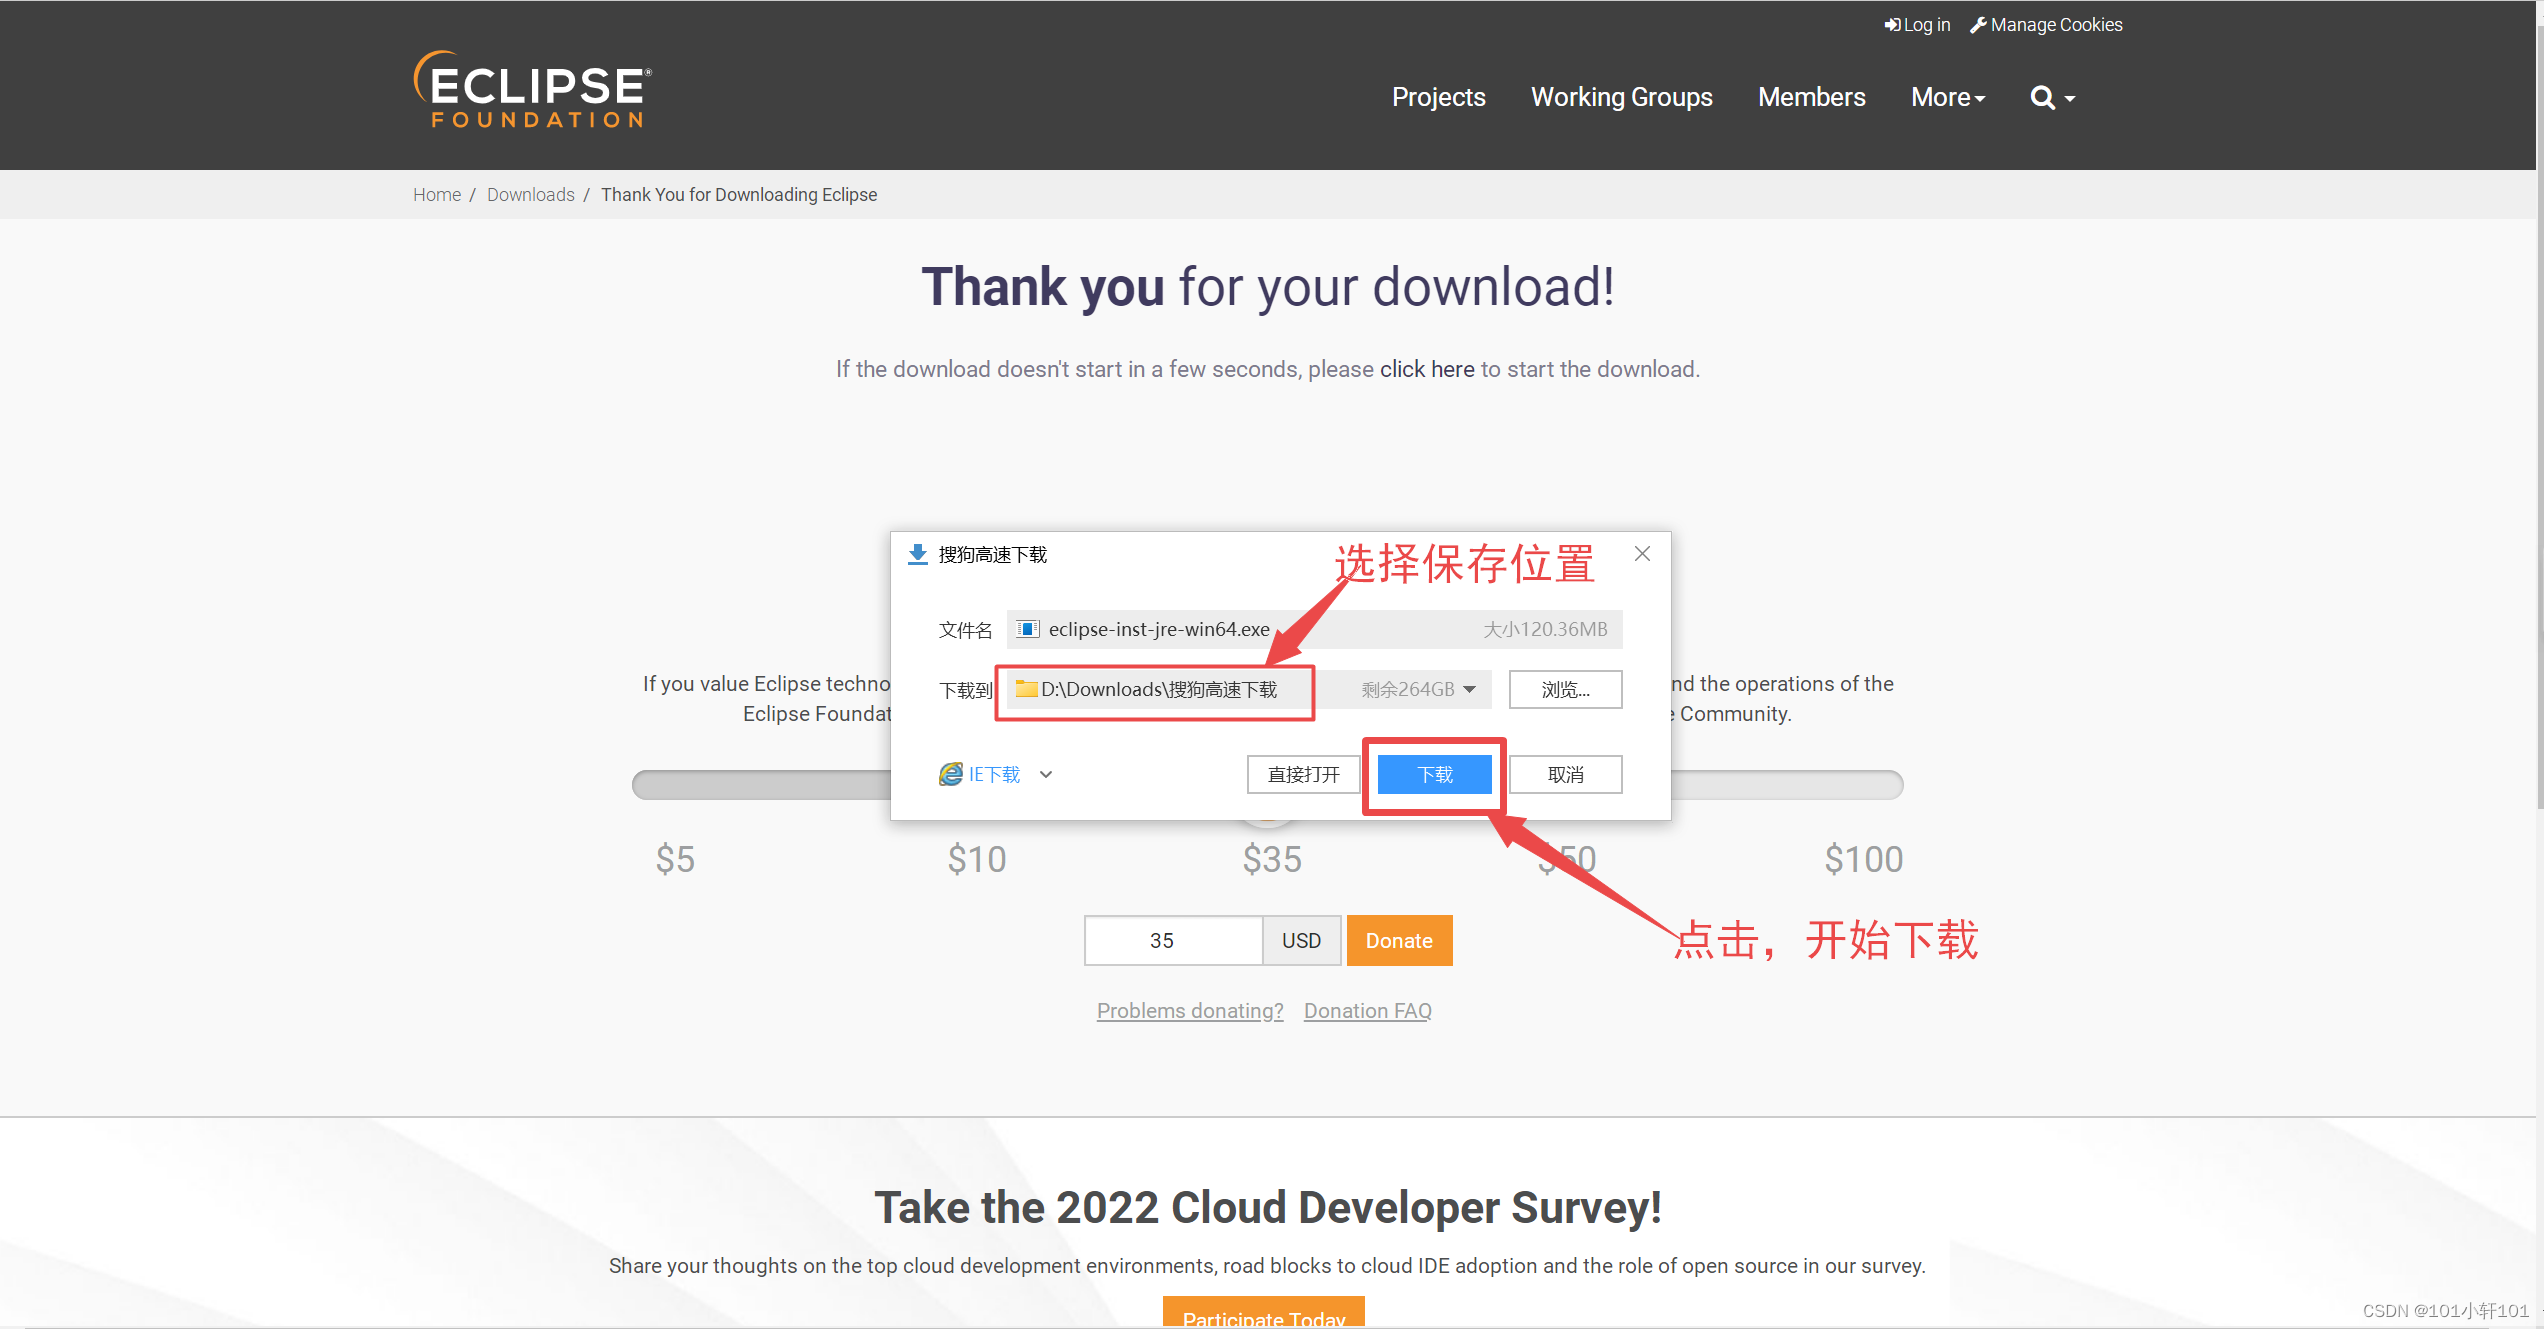Close the Sogou download dialog
The width and height of the screenshot is (2544, 1329).
coord(1642,554)
